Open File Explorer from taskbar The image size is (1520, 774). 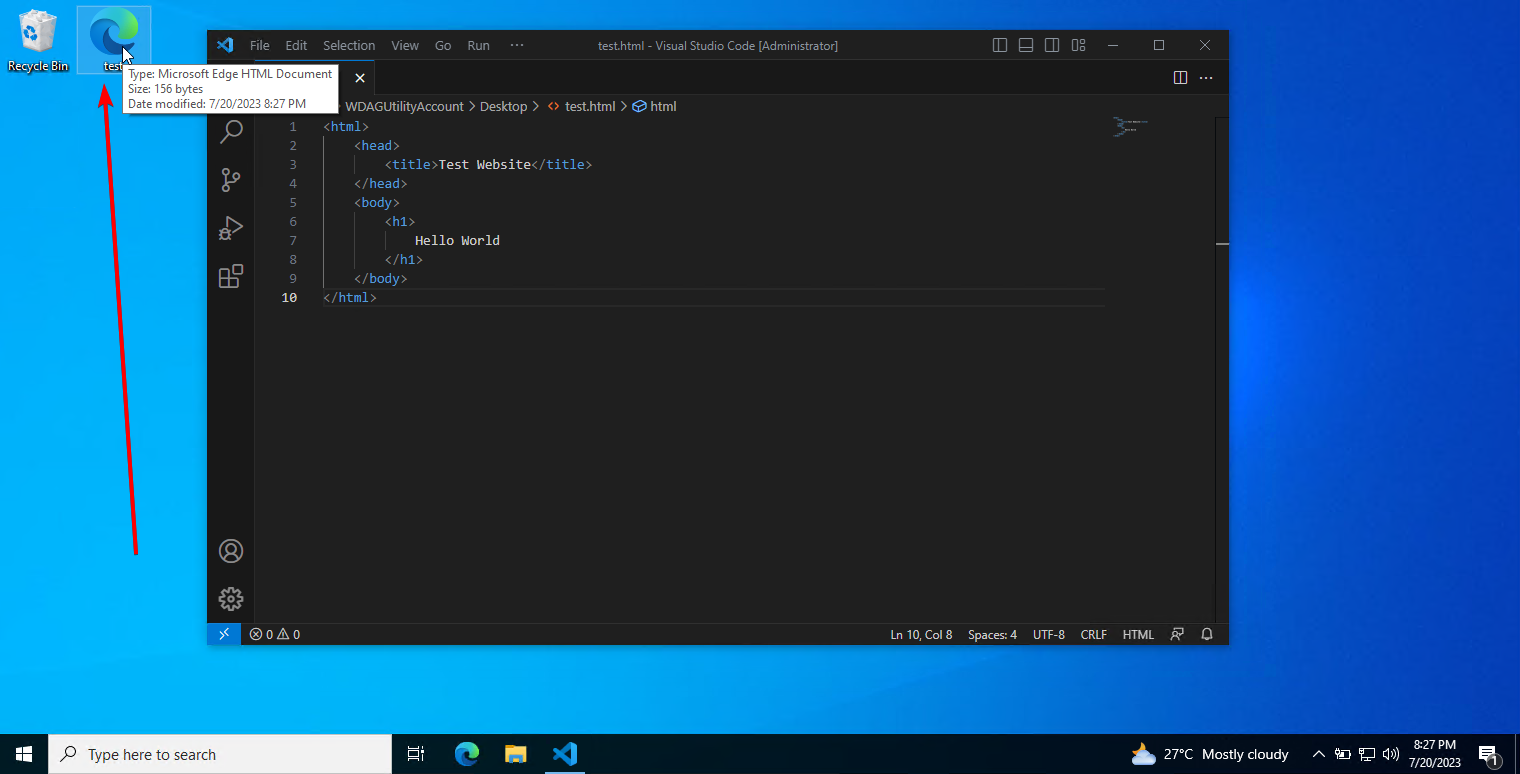tap(515, 754)
